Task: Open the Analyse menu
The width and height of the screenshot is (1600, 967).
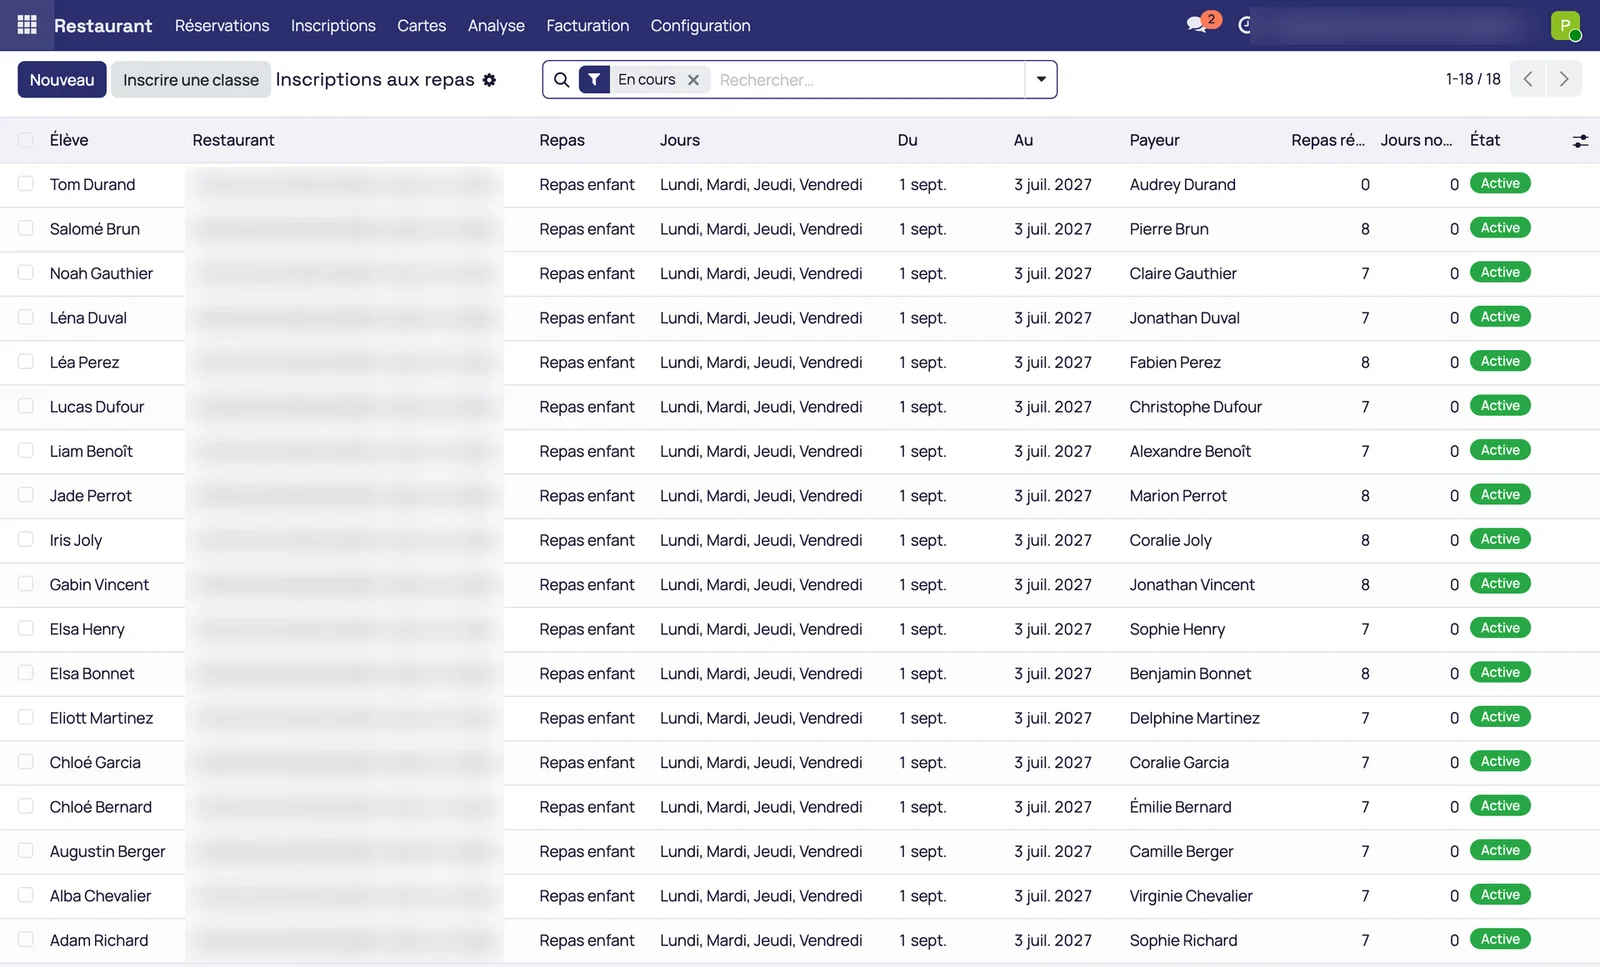Action: coord(496,25)
